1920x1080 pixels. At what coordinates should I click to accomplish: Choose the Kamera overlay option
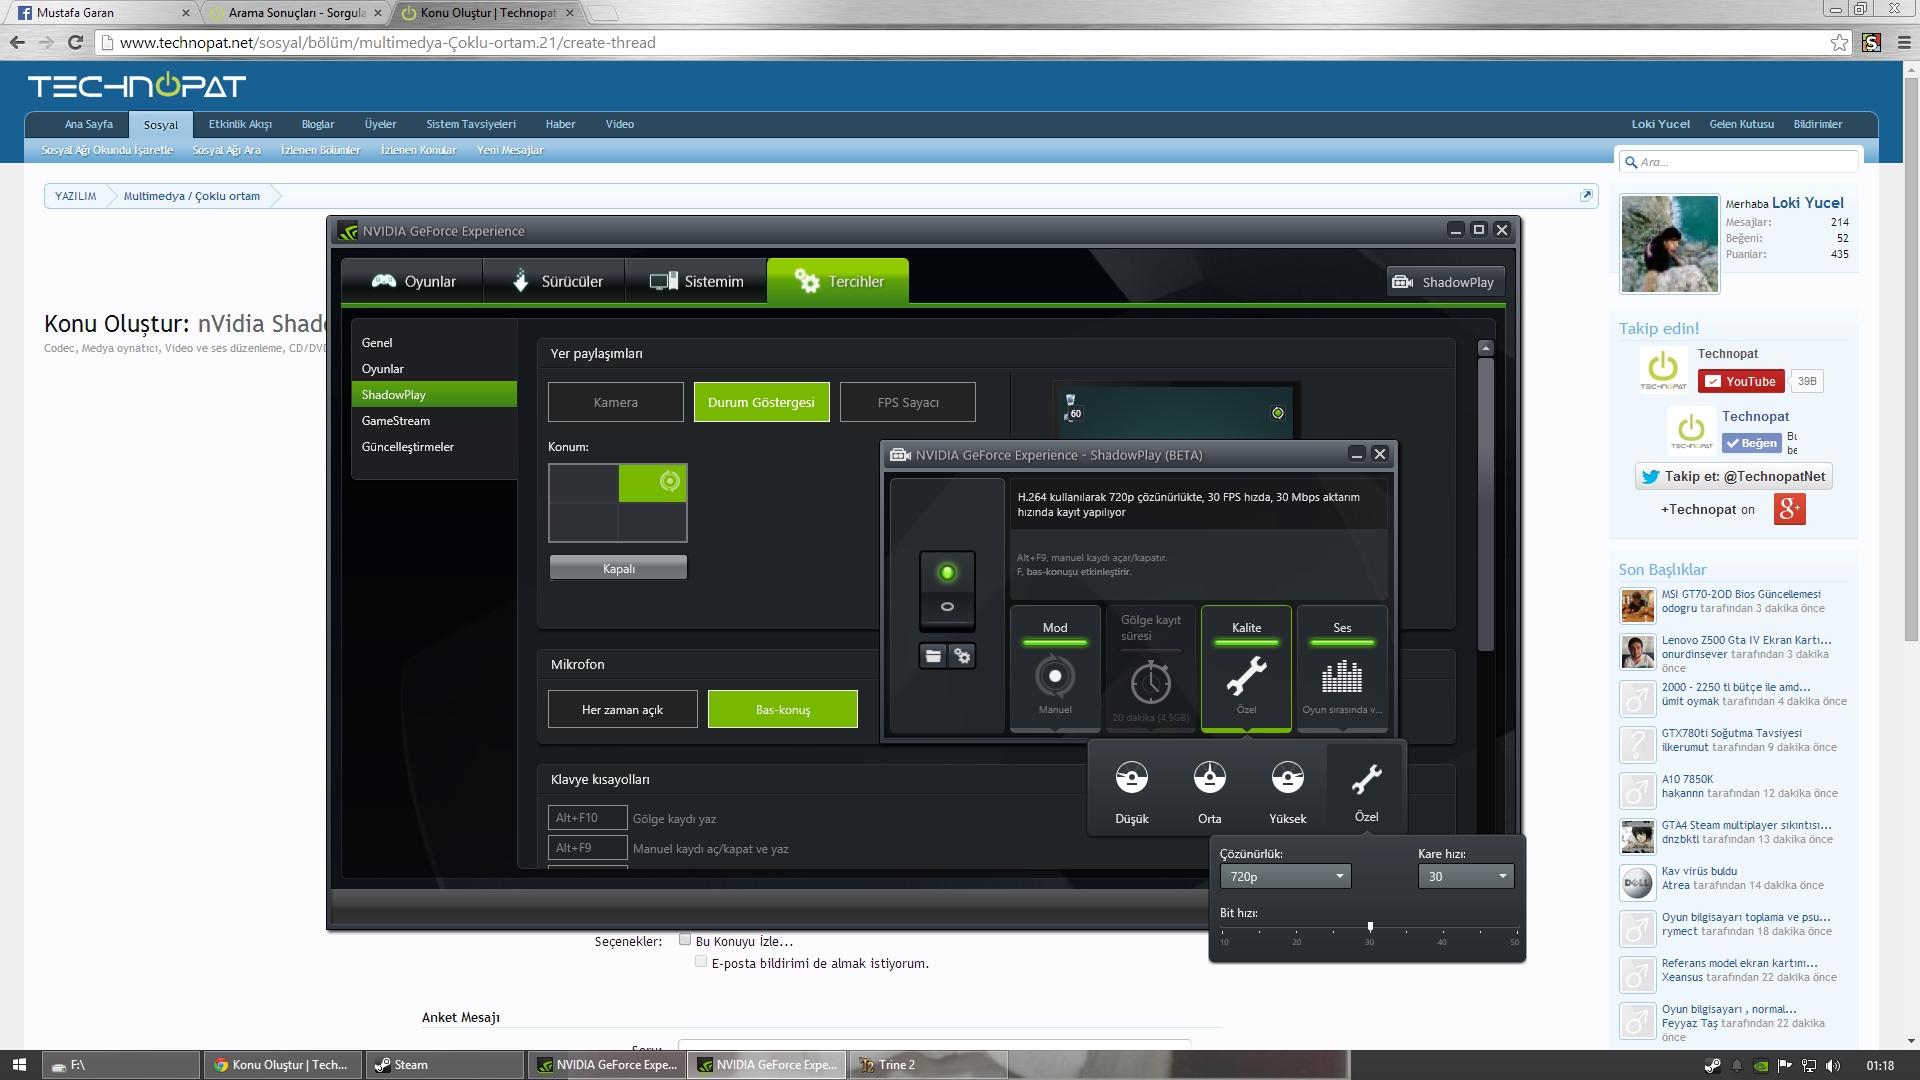[x=616, y=402]
